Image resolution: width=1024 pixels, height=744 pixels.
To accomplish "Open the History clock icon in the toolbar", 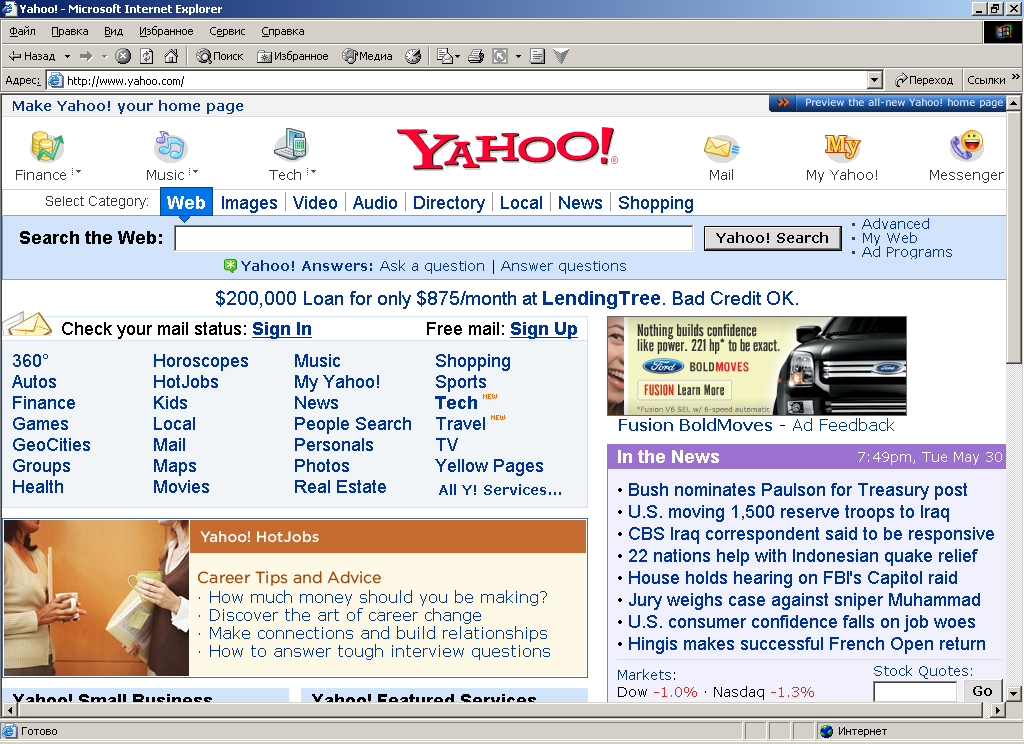I will pos(413,56).
